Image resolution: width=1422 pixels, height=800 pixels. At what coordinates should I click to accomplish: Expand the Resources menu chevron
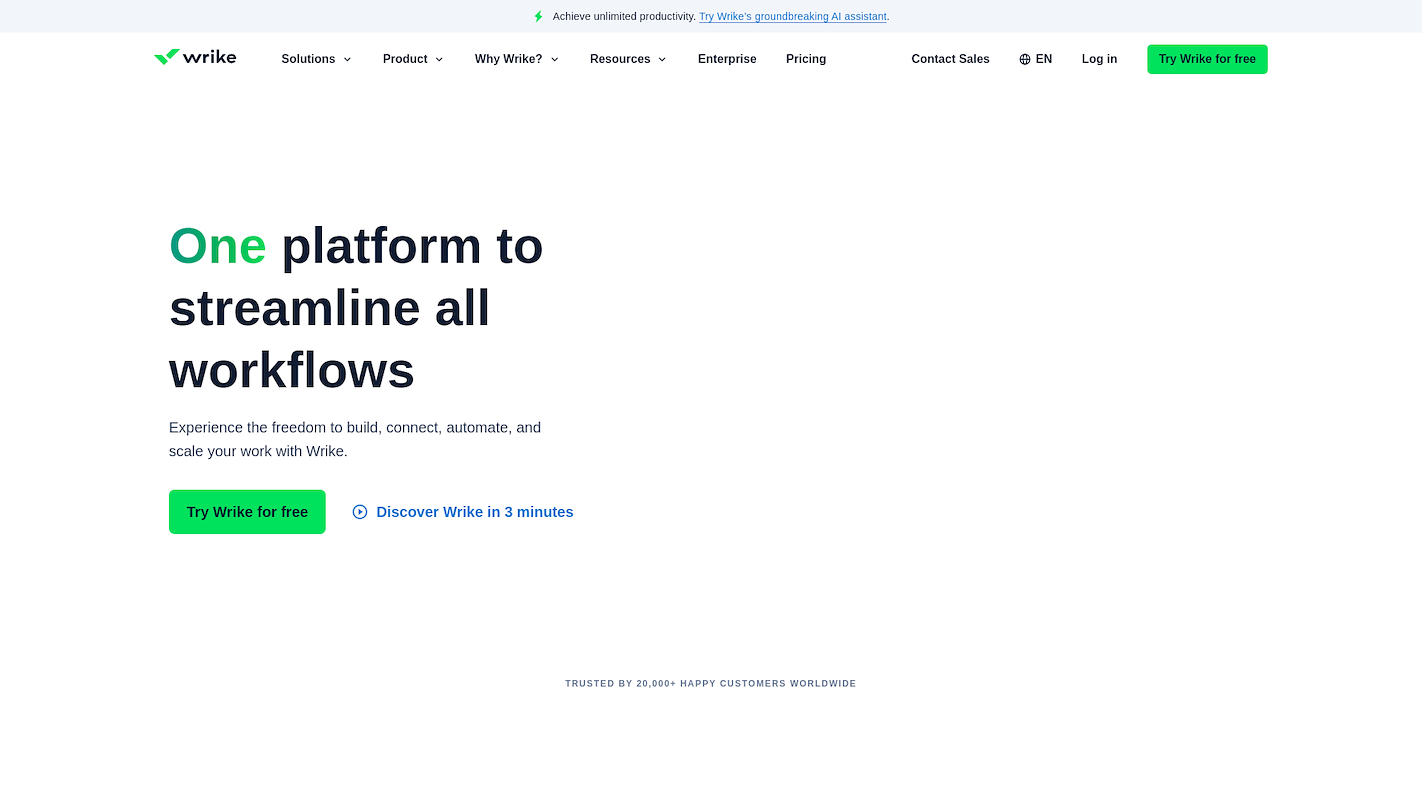click(662, 59)
